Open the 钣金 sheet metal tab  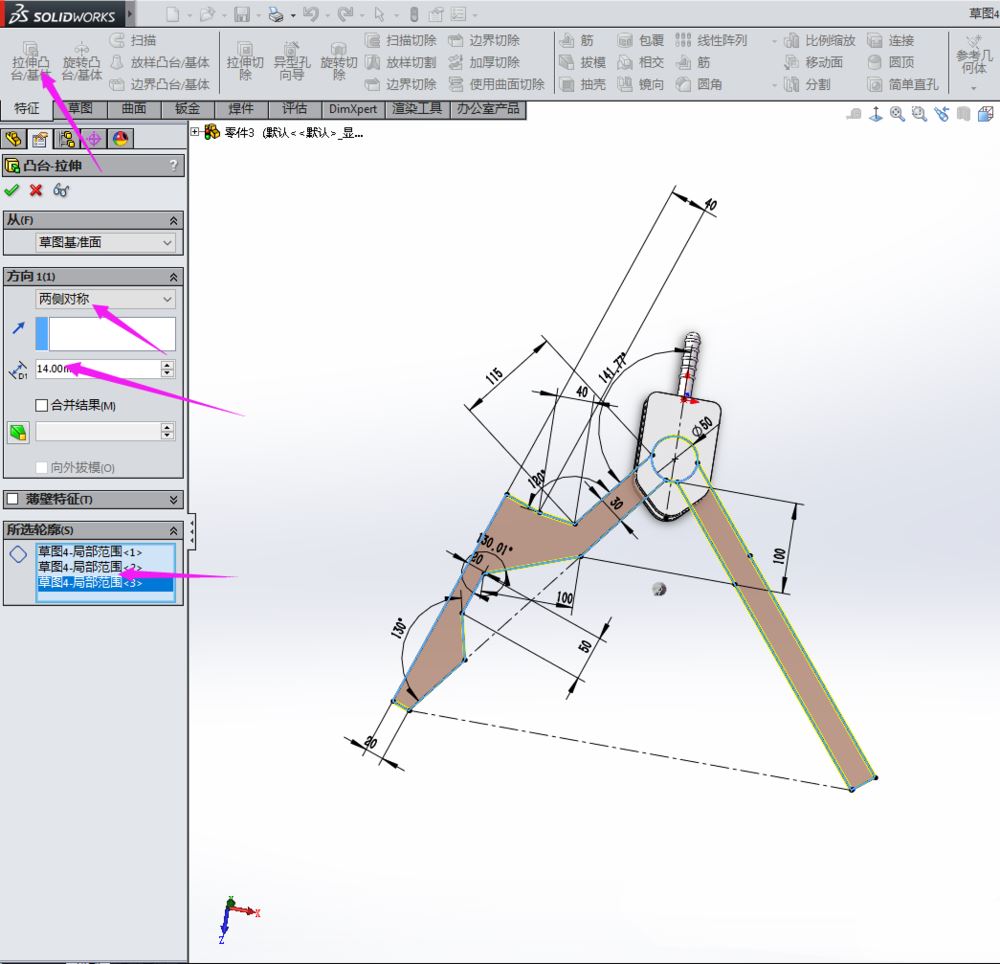click(187, 109)
